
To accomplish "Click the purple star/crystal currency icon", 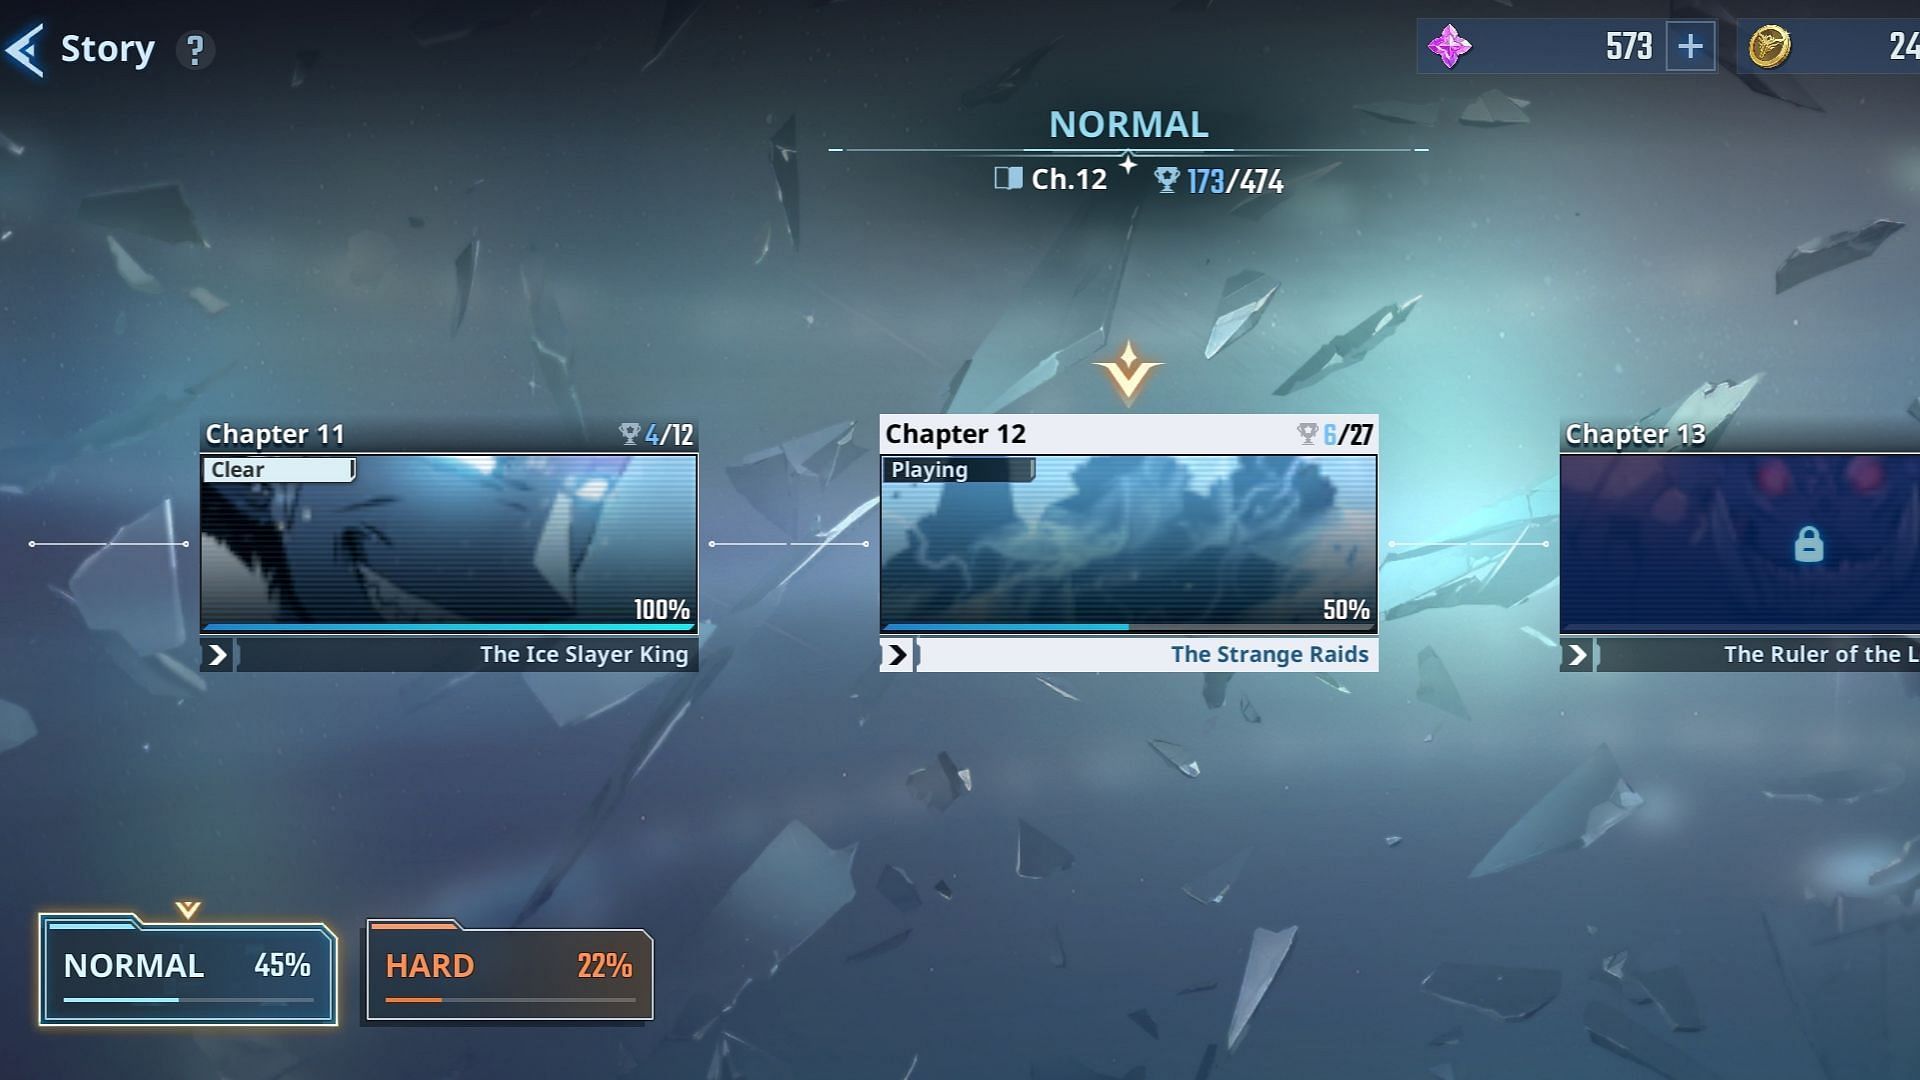I will tap(1448, 46).
